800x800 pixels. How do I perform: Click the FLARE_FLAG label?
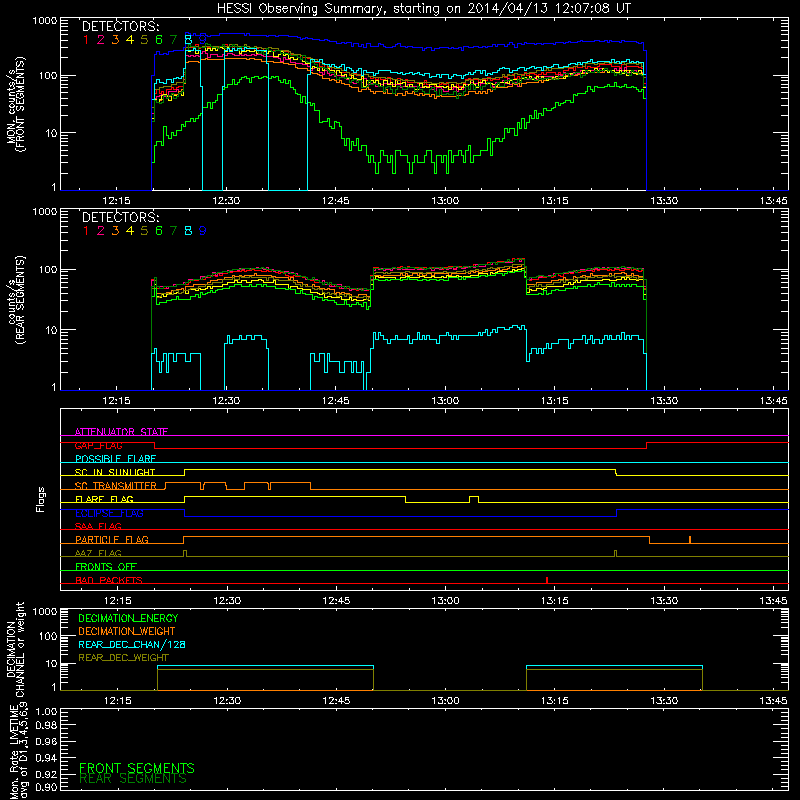point(104,499)
